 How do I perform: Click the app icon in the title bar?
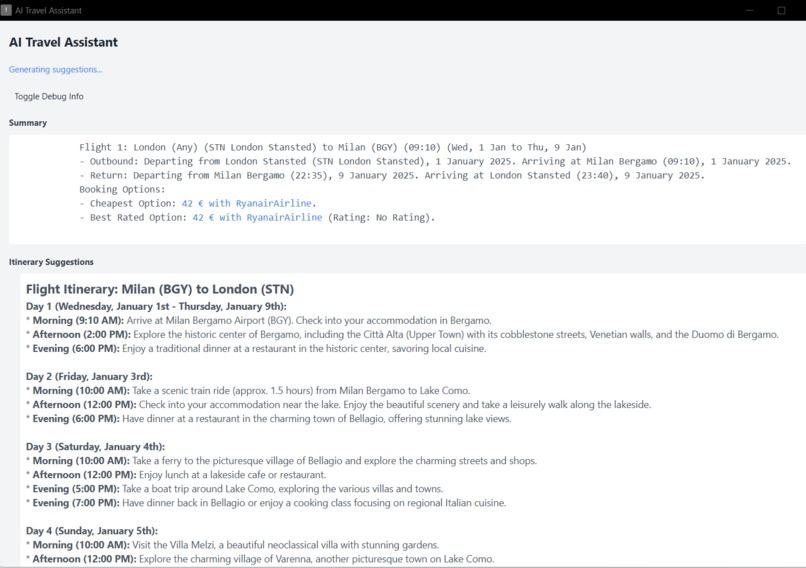pyautogui.click(x=6, y=10)
